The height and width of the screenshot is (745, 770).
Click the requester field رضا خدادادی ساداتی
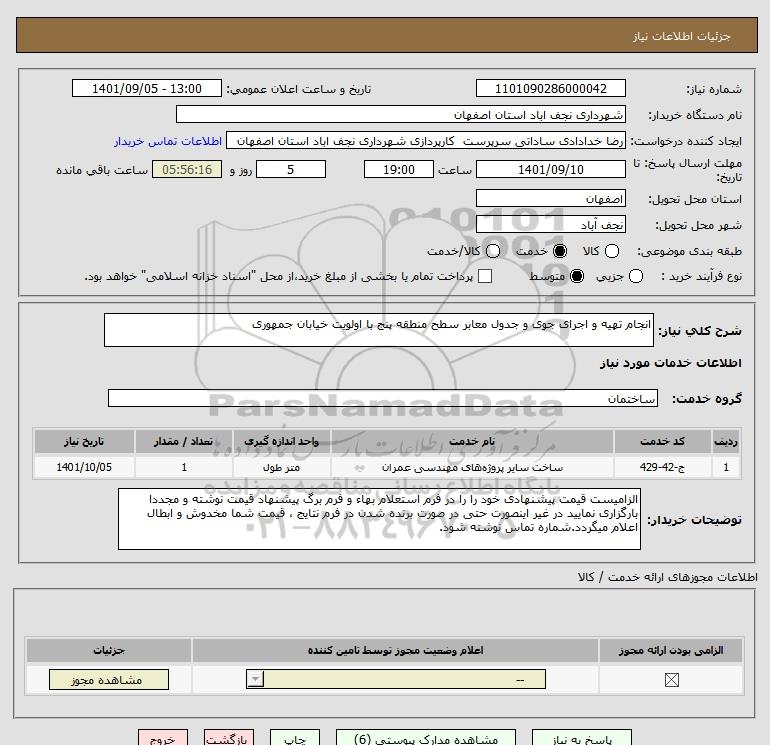426,141
